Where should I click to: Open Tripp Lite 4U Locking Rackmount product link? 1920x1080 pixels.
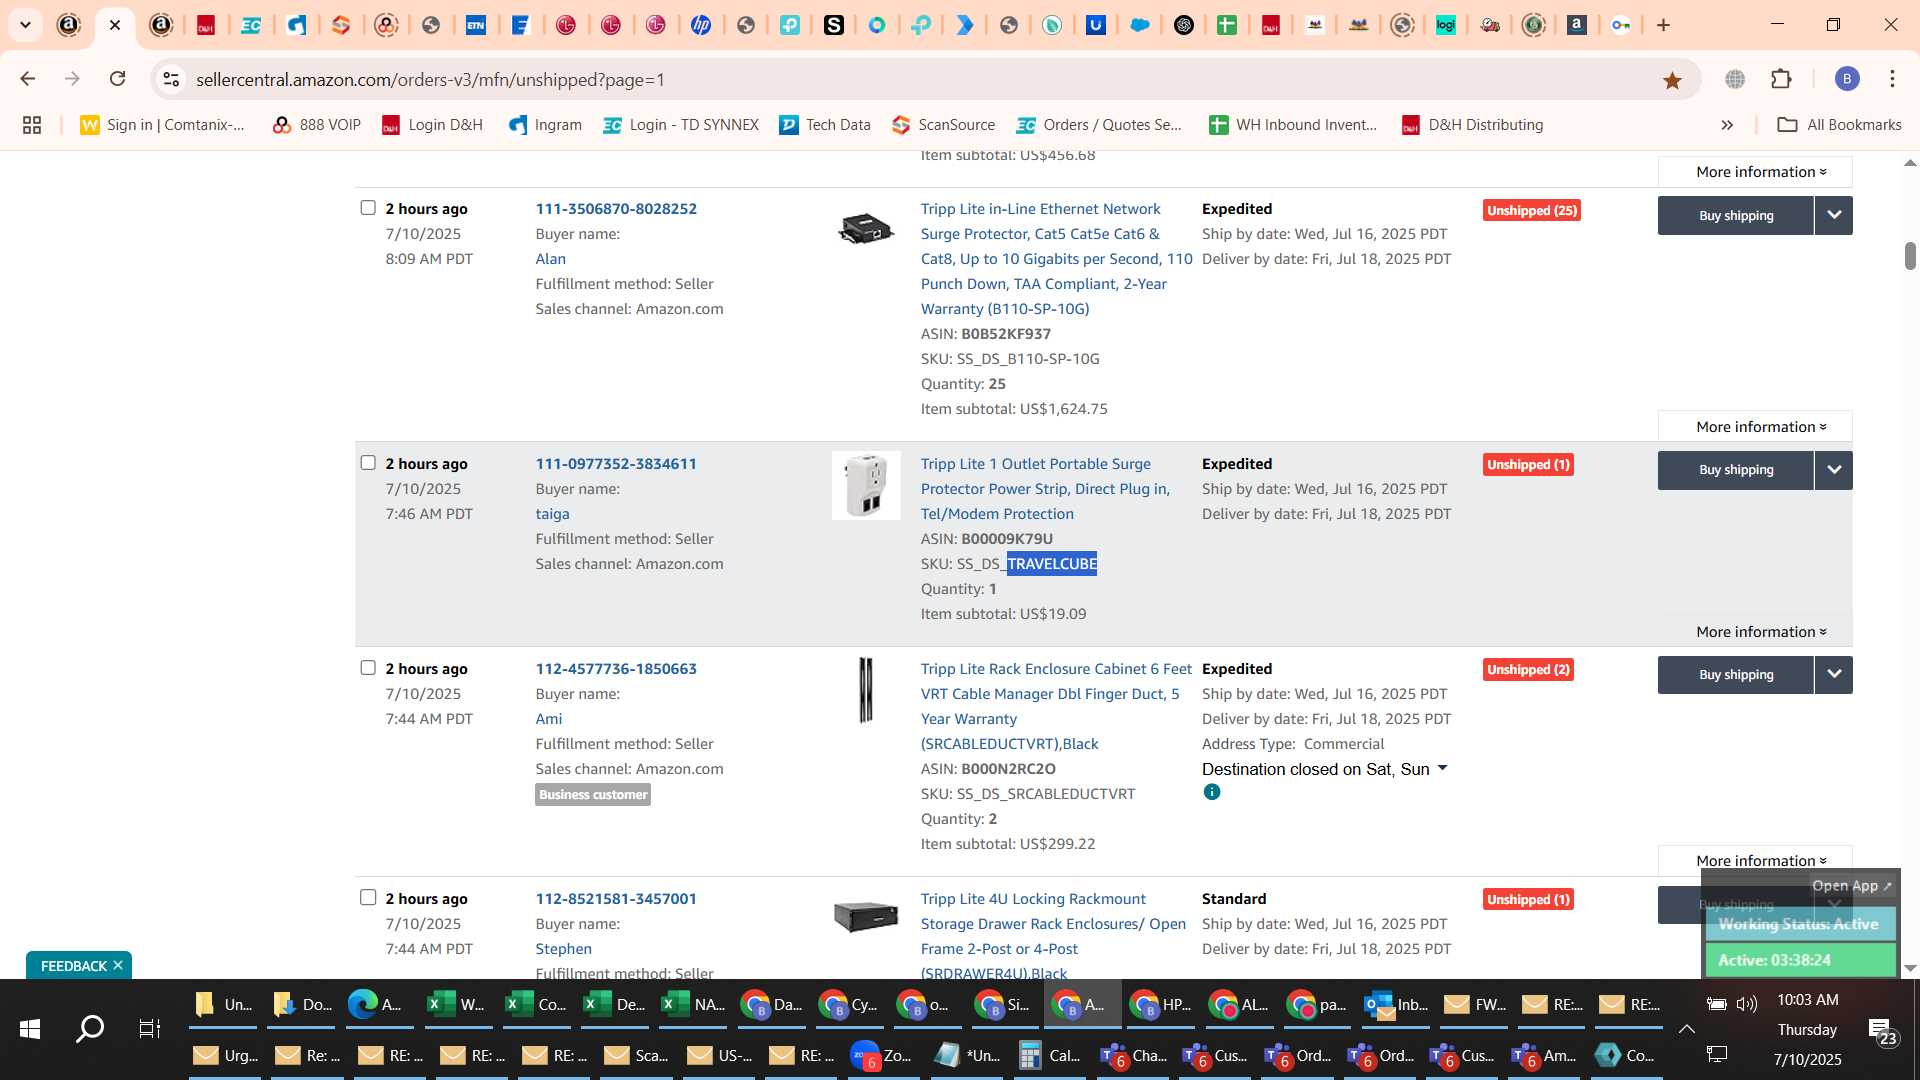pyautogui.click(x=1053, y=936)
